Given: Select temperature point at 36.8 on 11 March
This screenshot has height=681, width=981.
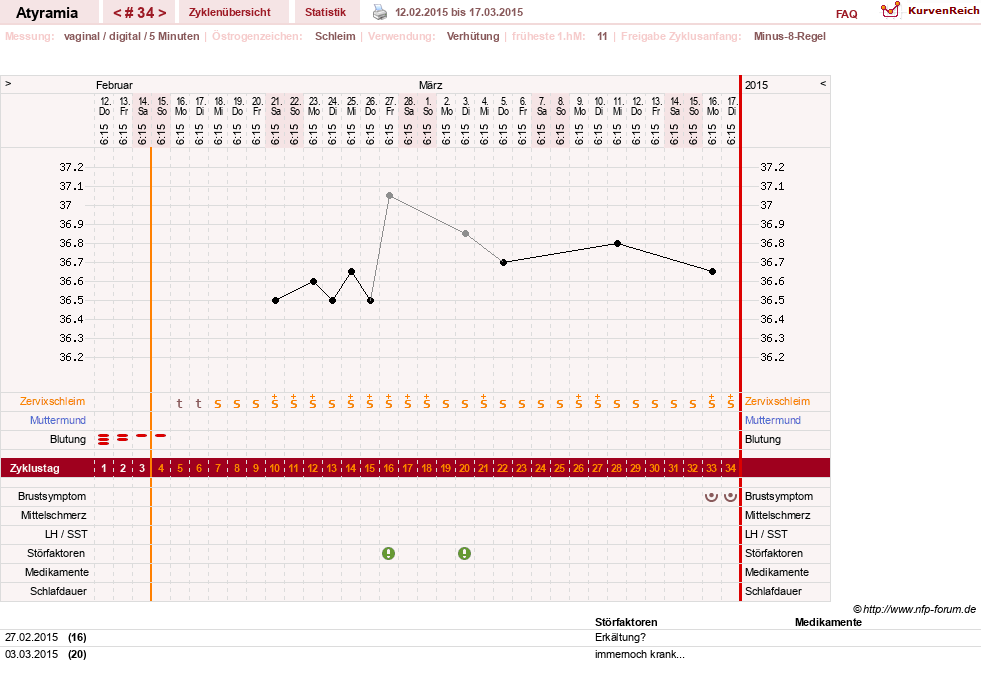Looking at the screenshot, I should coord(618,243).
